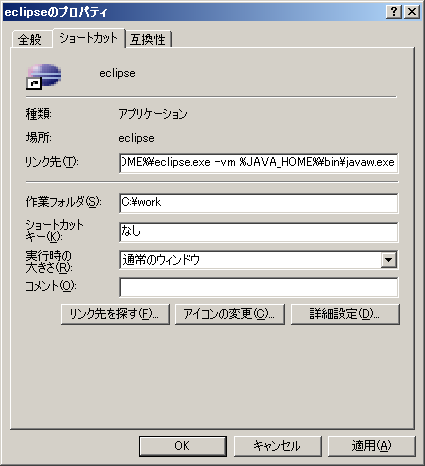This screenshot has width=425, height=466.
Task: Click the 種類 label
Action: point(39,114)
